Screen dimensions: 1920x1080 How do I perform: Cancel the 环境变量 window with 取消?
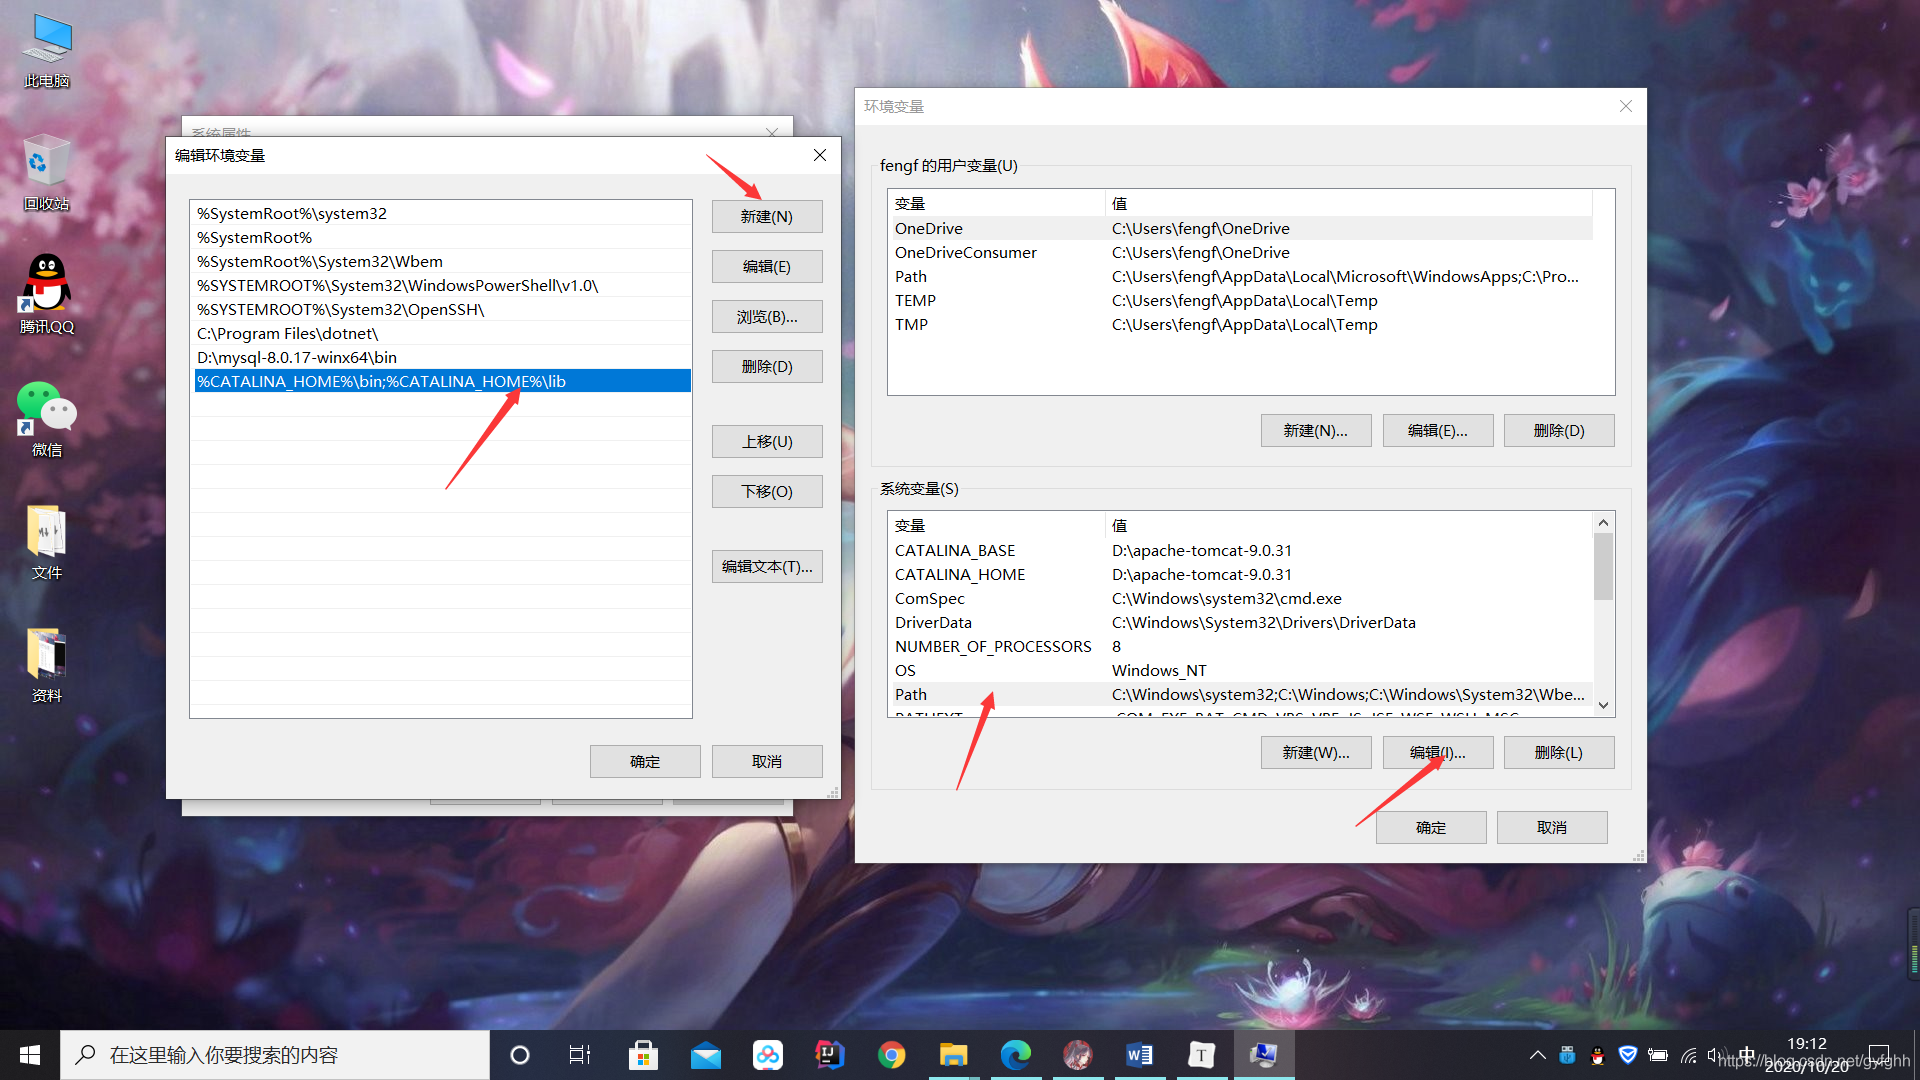[1552, 828]
